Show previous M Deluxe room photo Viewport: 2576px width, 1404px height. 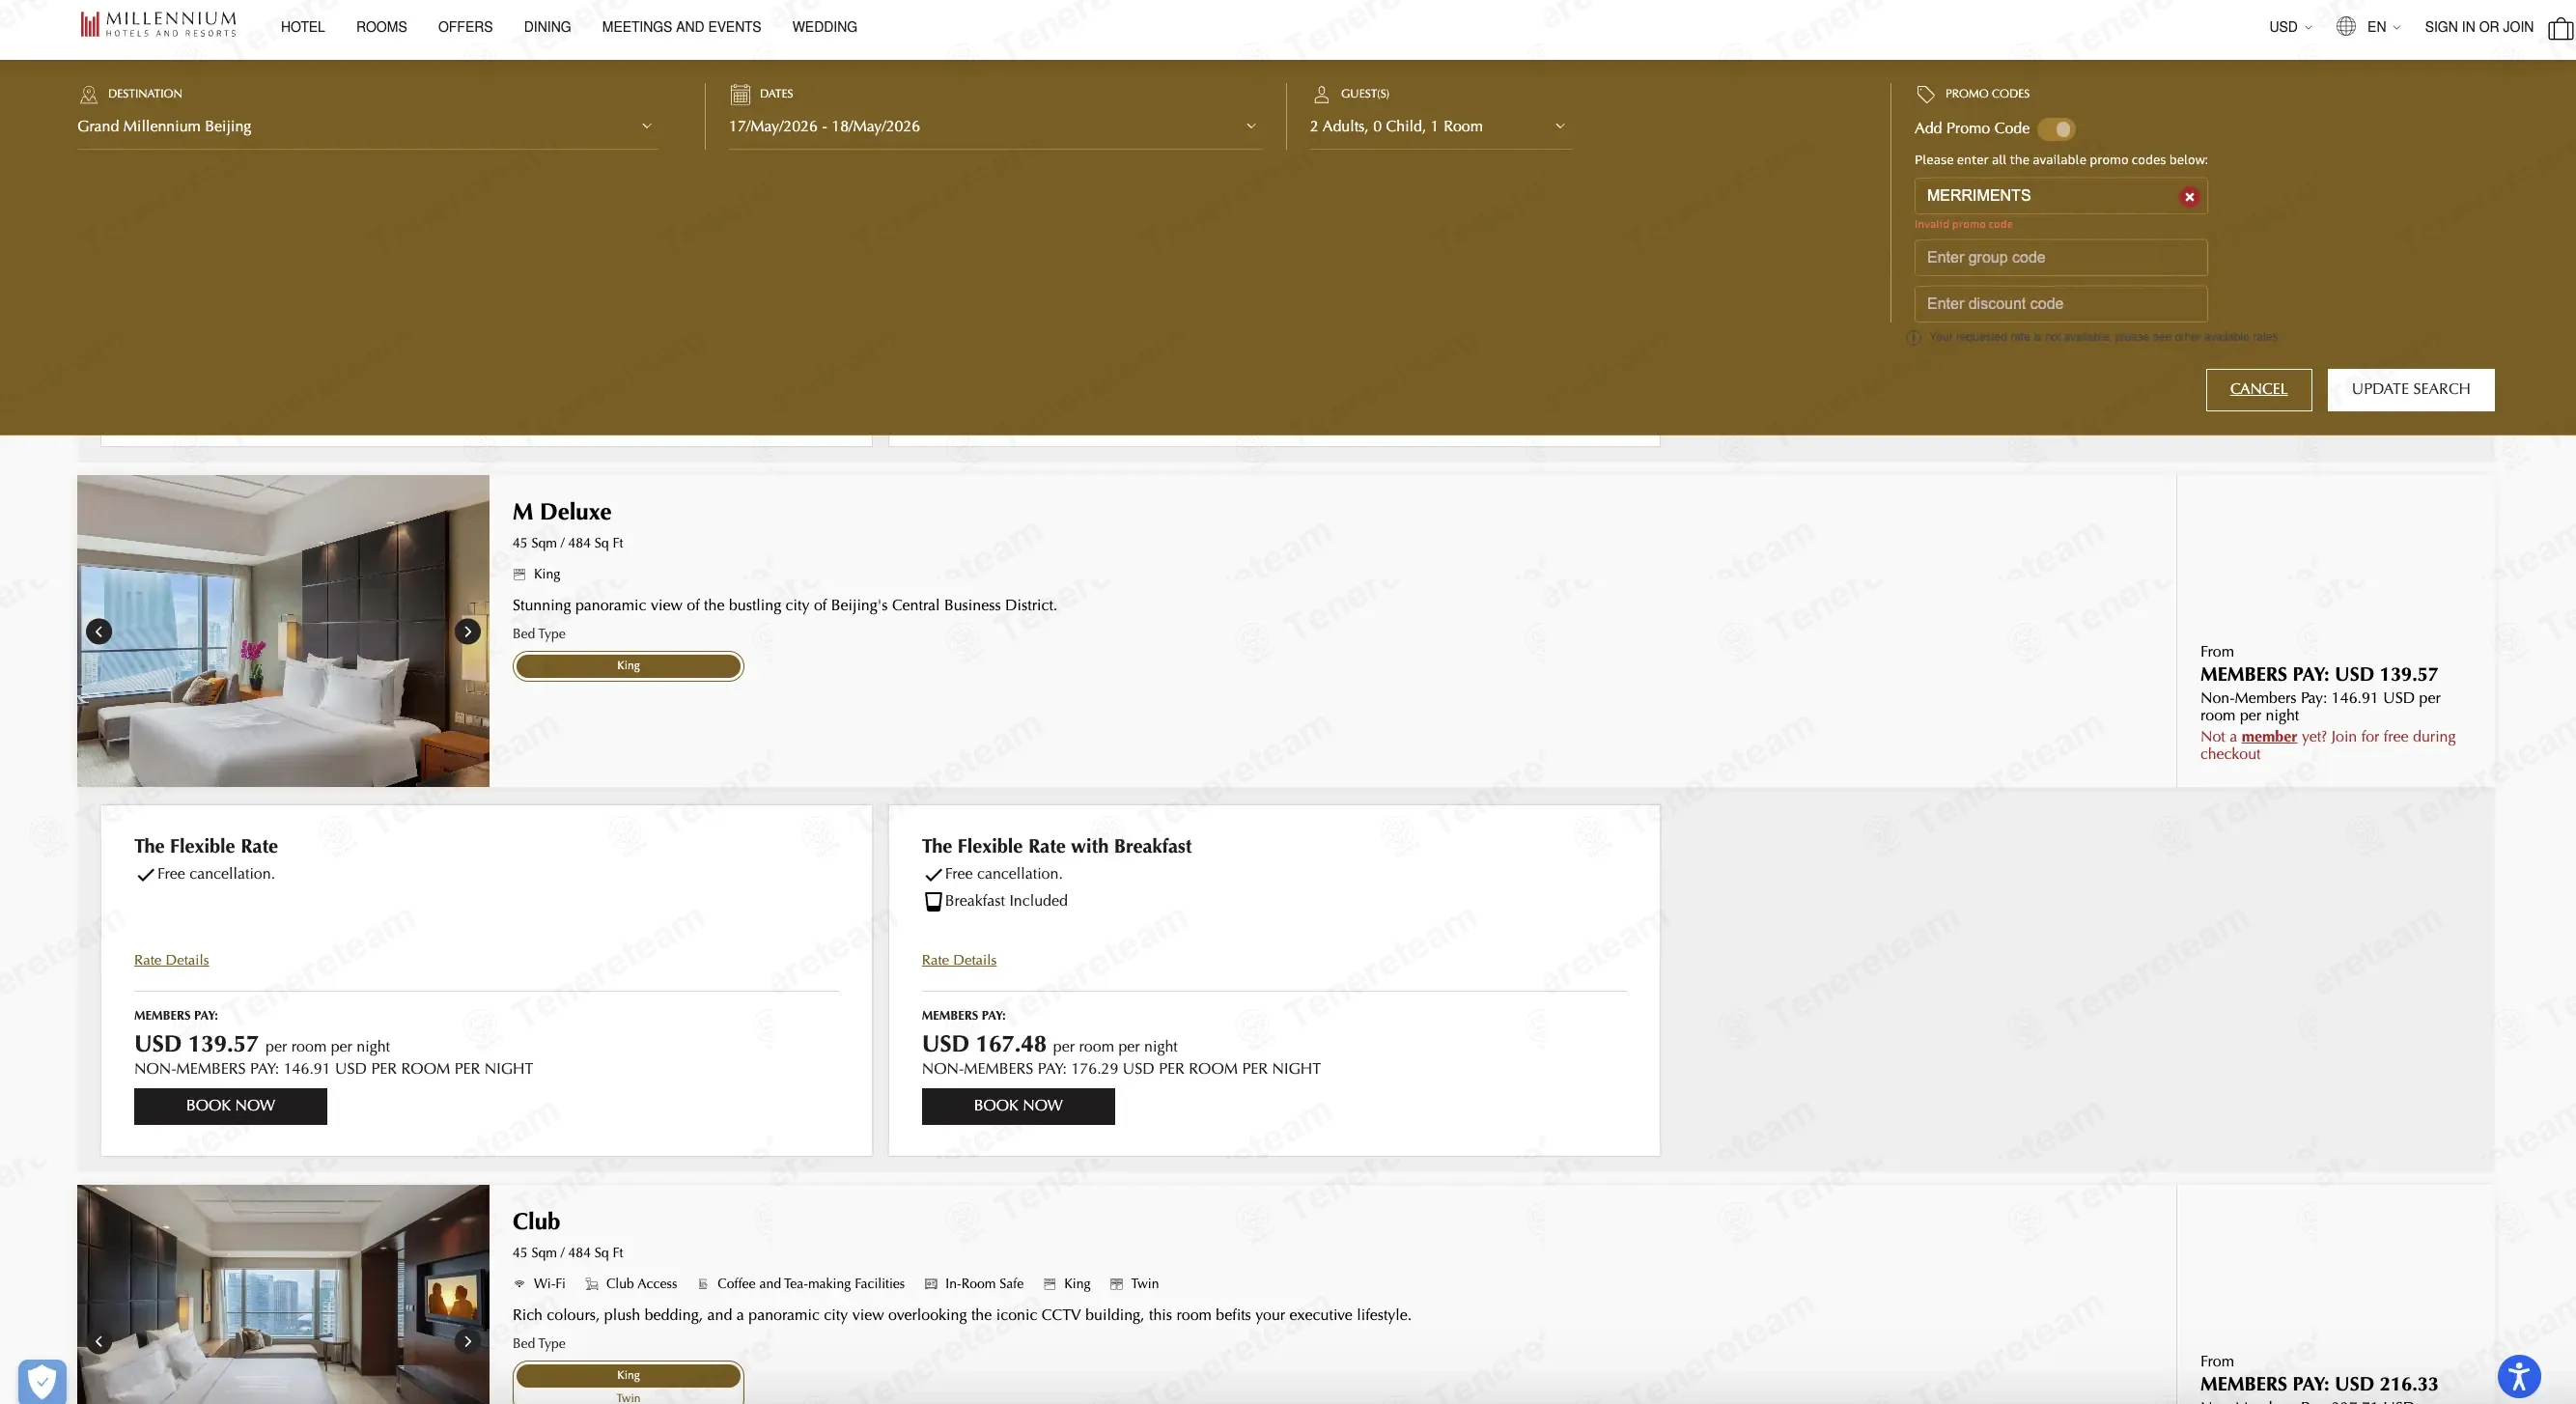click(x=99, y=631)
